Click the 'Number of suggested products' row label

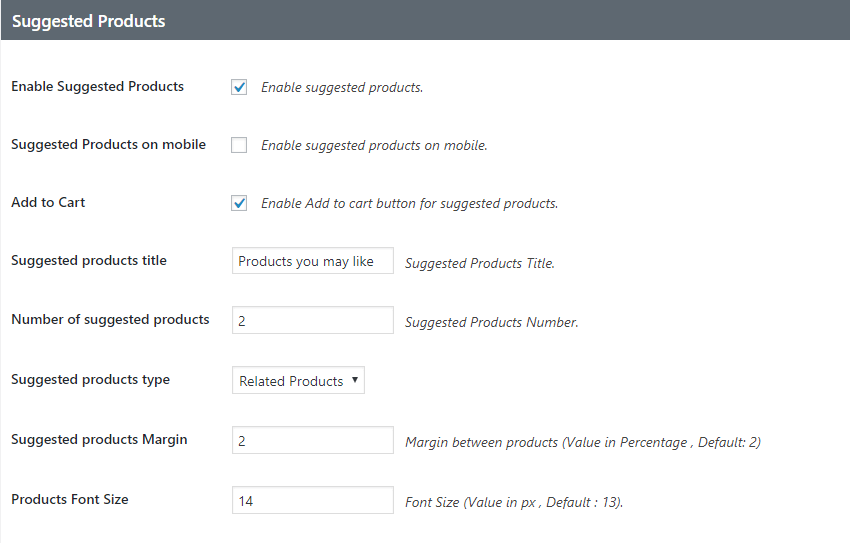point(110,319)
